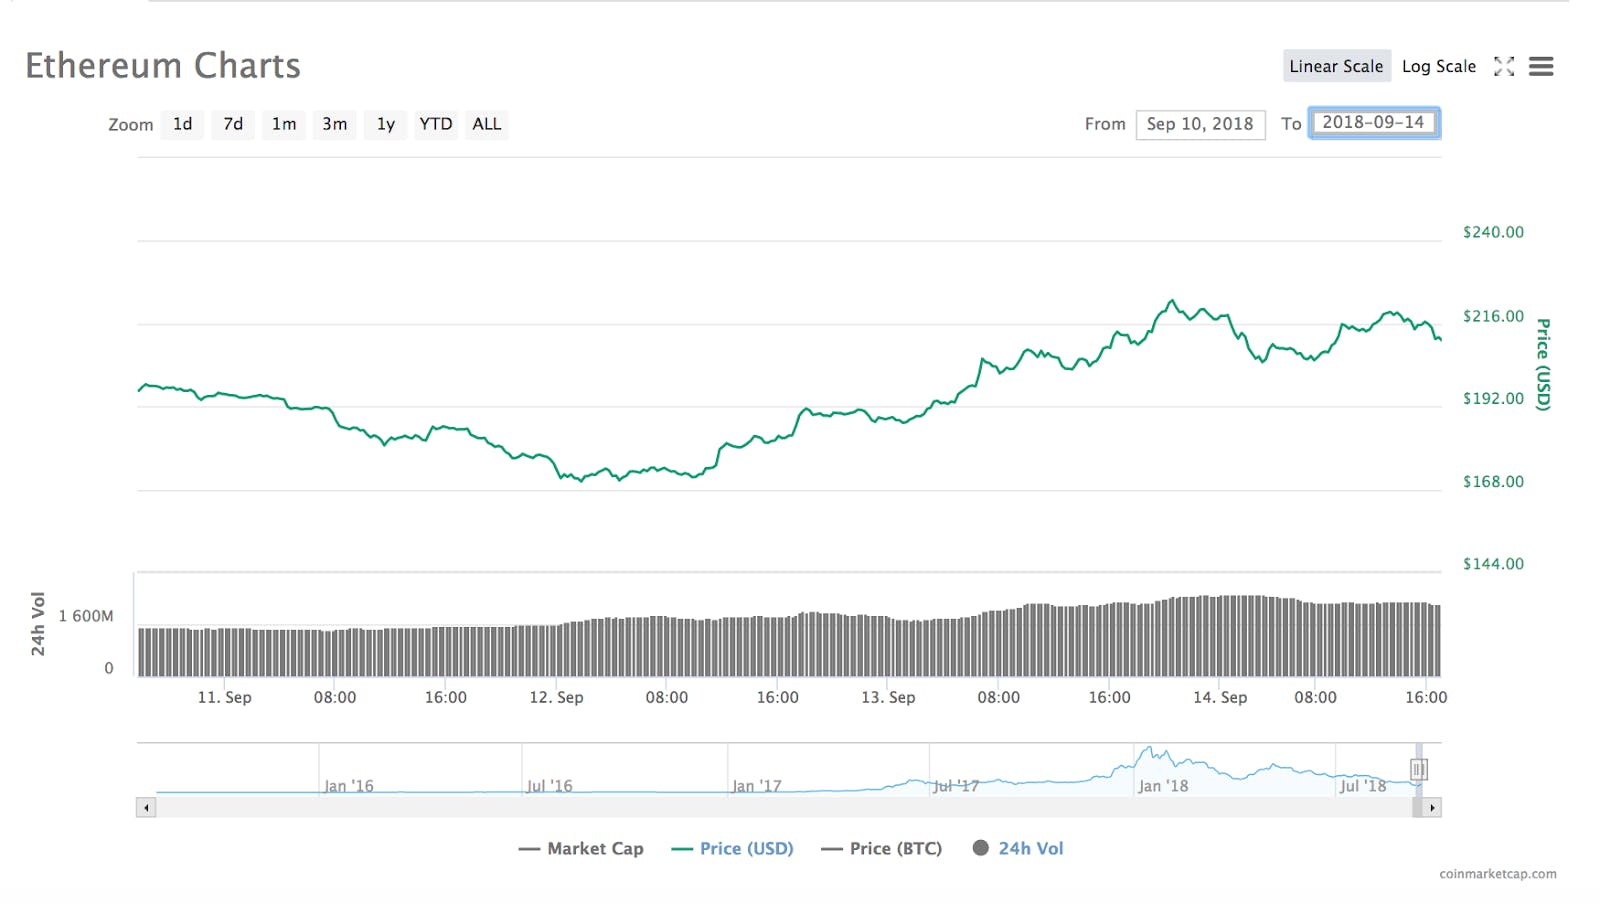This screenshot has width=1600, height=903.
Task: Click the navigator range handle
Action: [1418, 769]
